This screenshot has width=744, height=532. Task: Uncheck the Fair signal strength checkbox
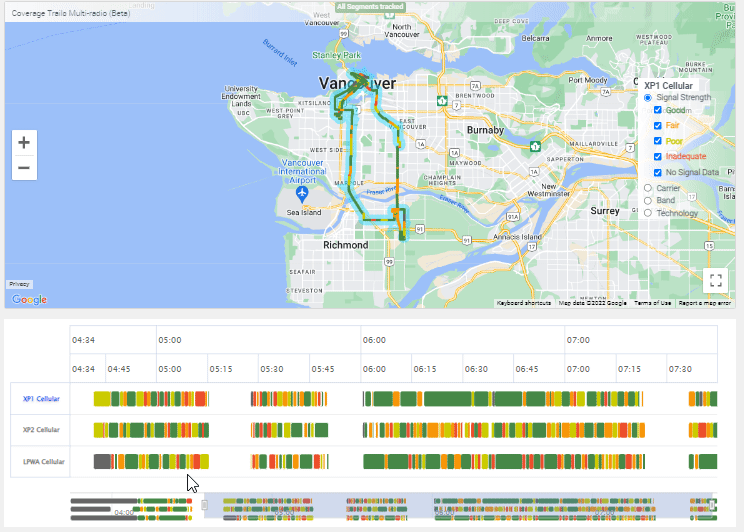(x=657, y=126)
